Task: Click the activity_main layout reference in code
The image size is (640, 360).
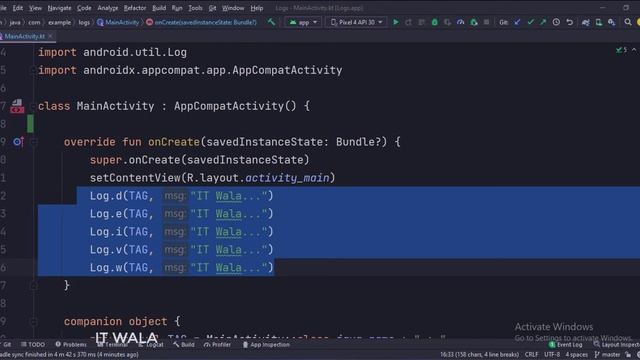Action: pos(287,178)
